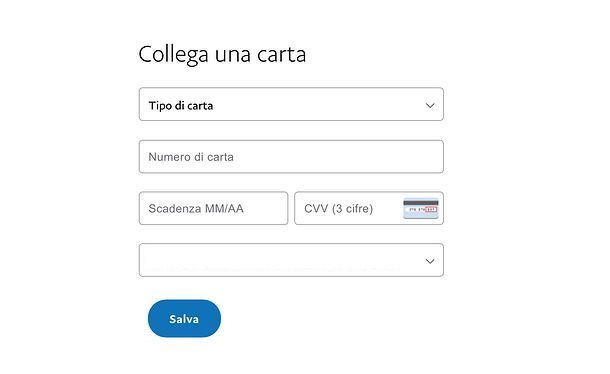
Task: Focus the Numero di carta field
Action: [x=291, y=157]
